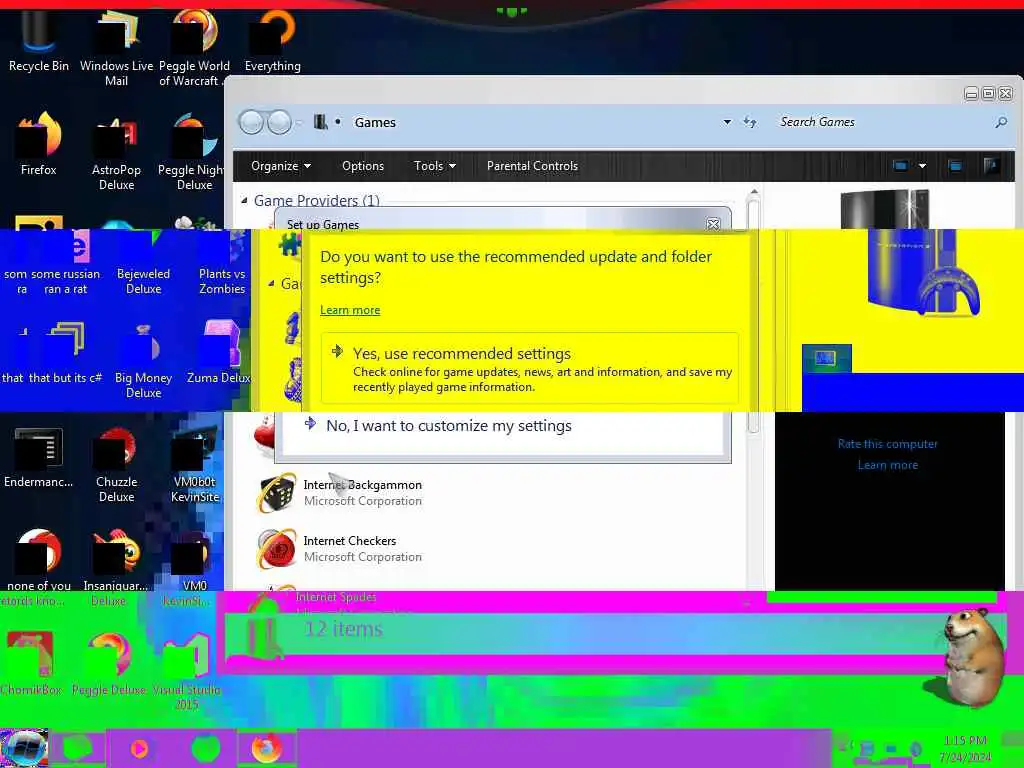Screen dimensions: 1024x768
Task: Click Rate this computer link
Action: tap(888, 444)
